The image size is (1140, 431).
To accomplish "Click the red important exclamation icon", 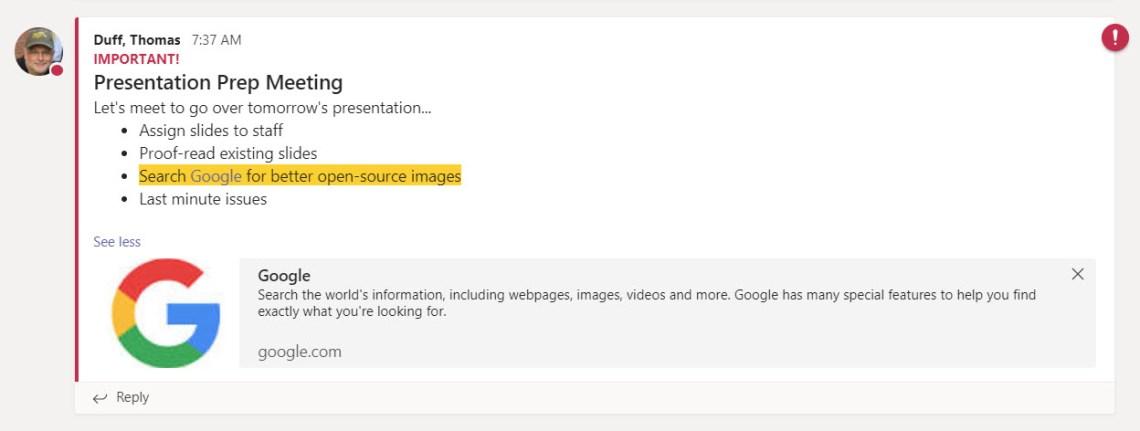I will tap(1114, 38).
